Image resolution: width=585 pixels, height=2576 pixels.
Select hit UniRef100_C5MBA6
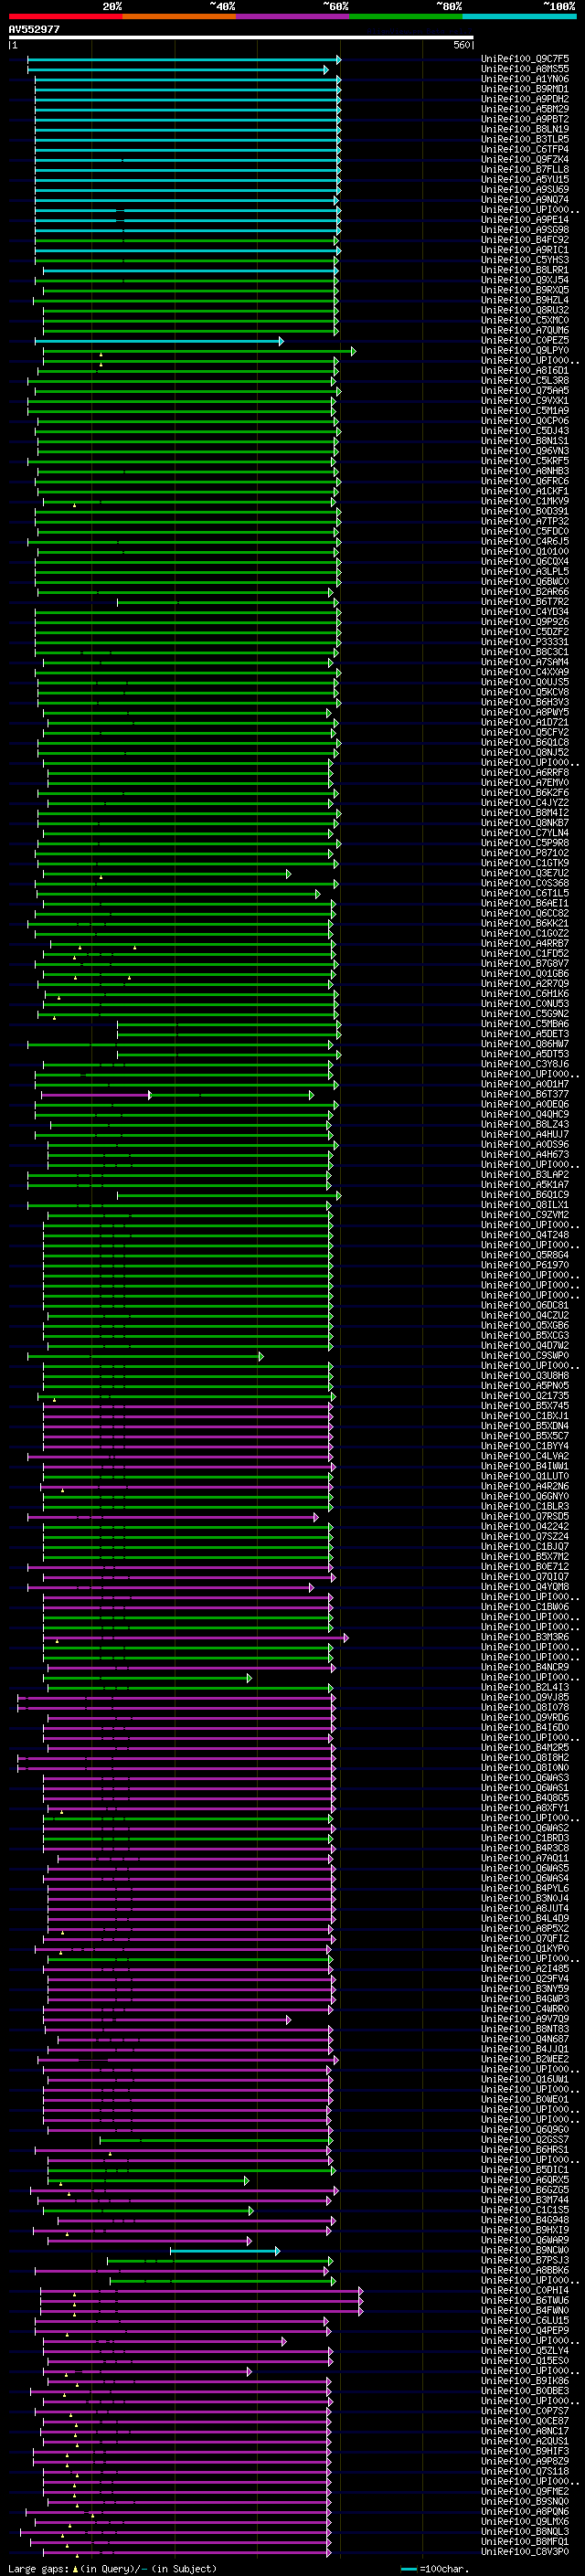point(525,1023)
